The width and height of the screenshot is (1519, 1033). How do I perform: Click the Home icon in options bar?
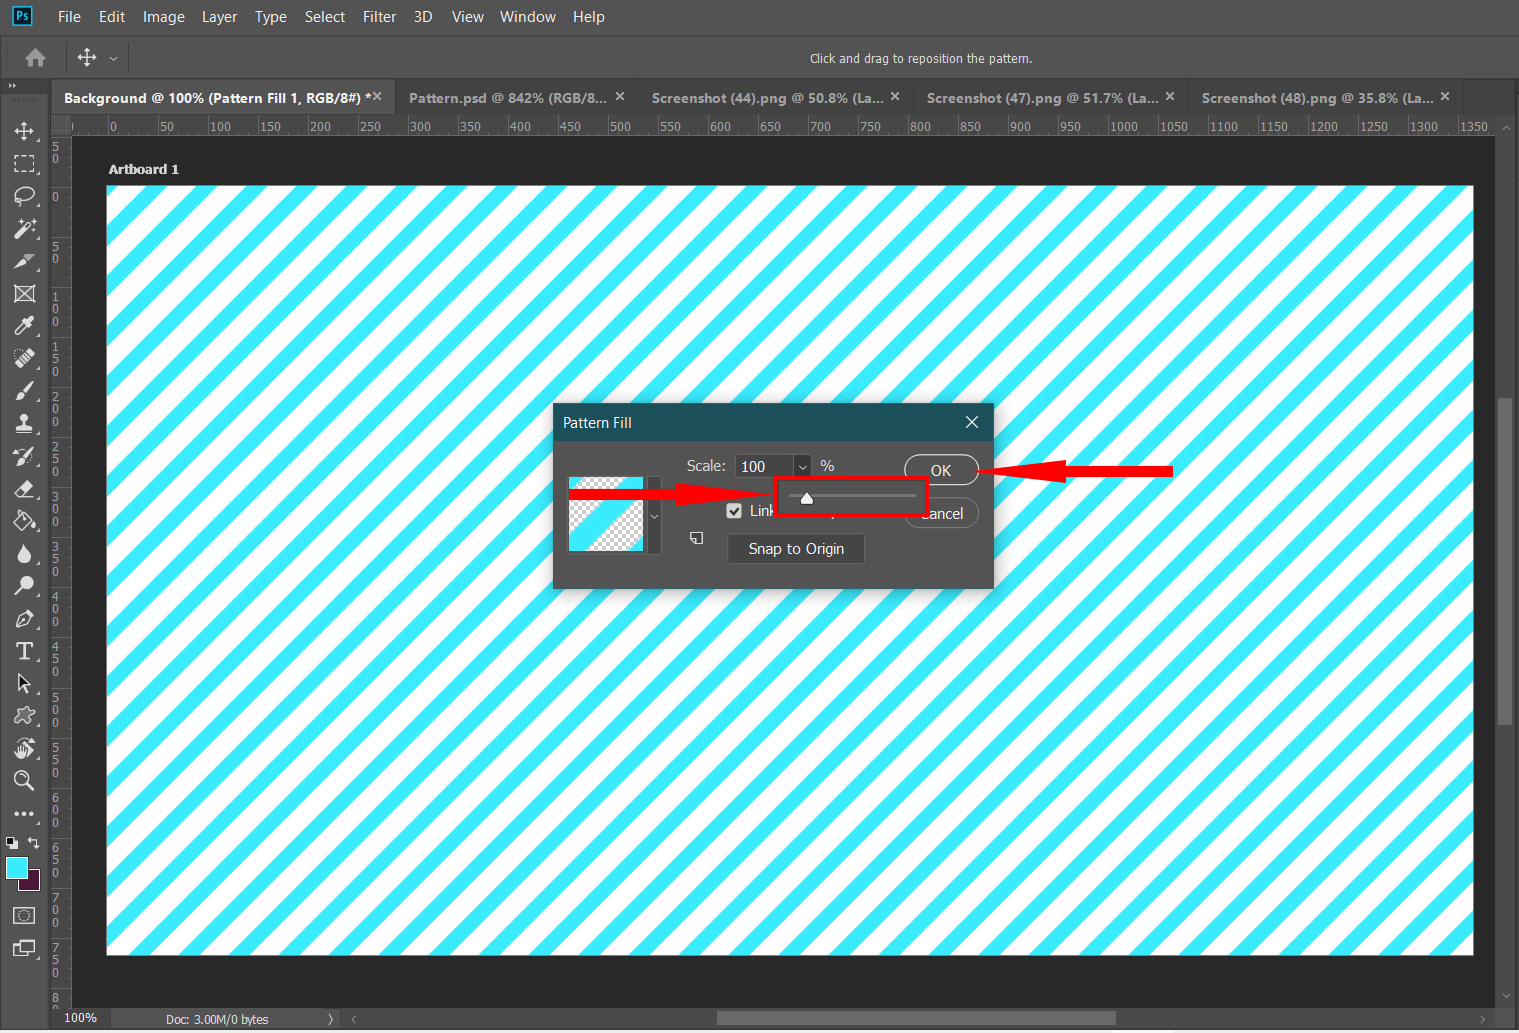pyautogui.click(x=35, y=58)
